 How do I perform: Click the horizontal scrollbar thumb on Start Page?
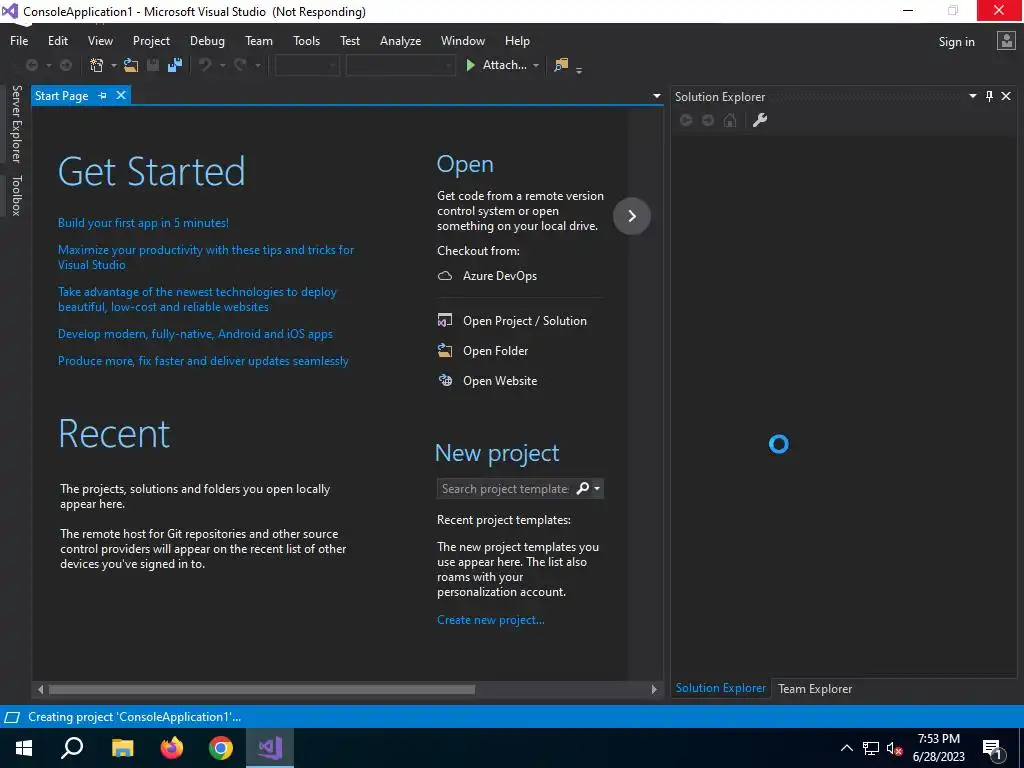pos(262,689)
